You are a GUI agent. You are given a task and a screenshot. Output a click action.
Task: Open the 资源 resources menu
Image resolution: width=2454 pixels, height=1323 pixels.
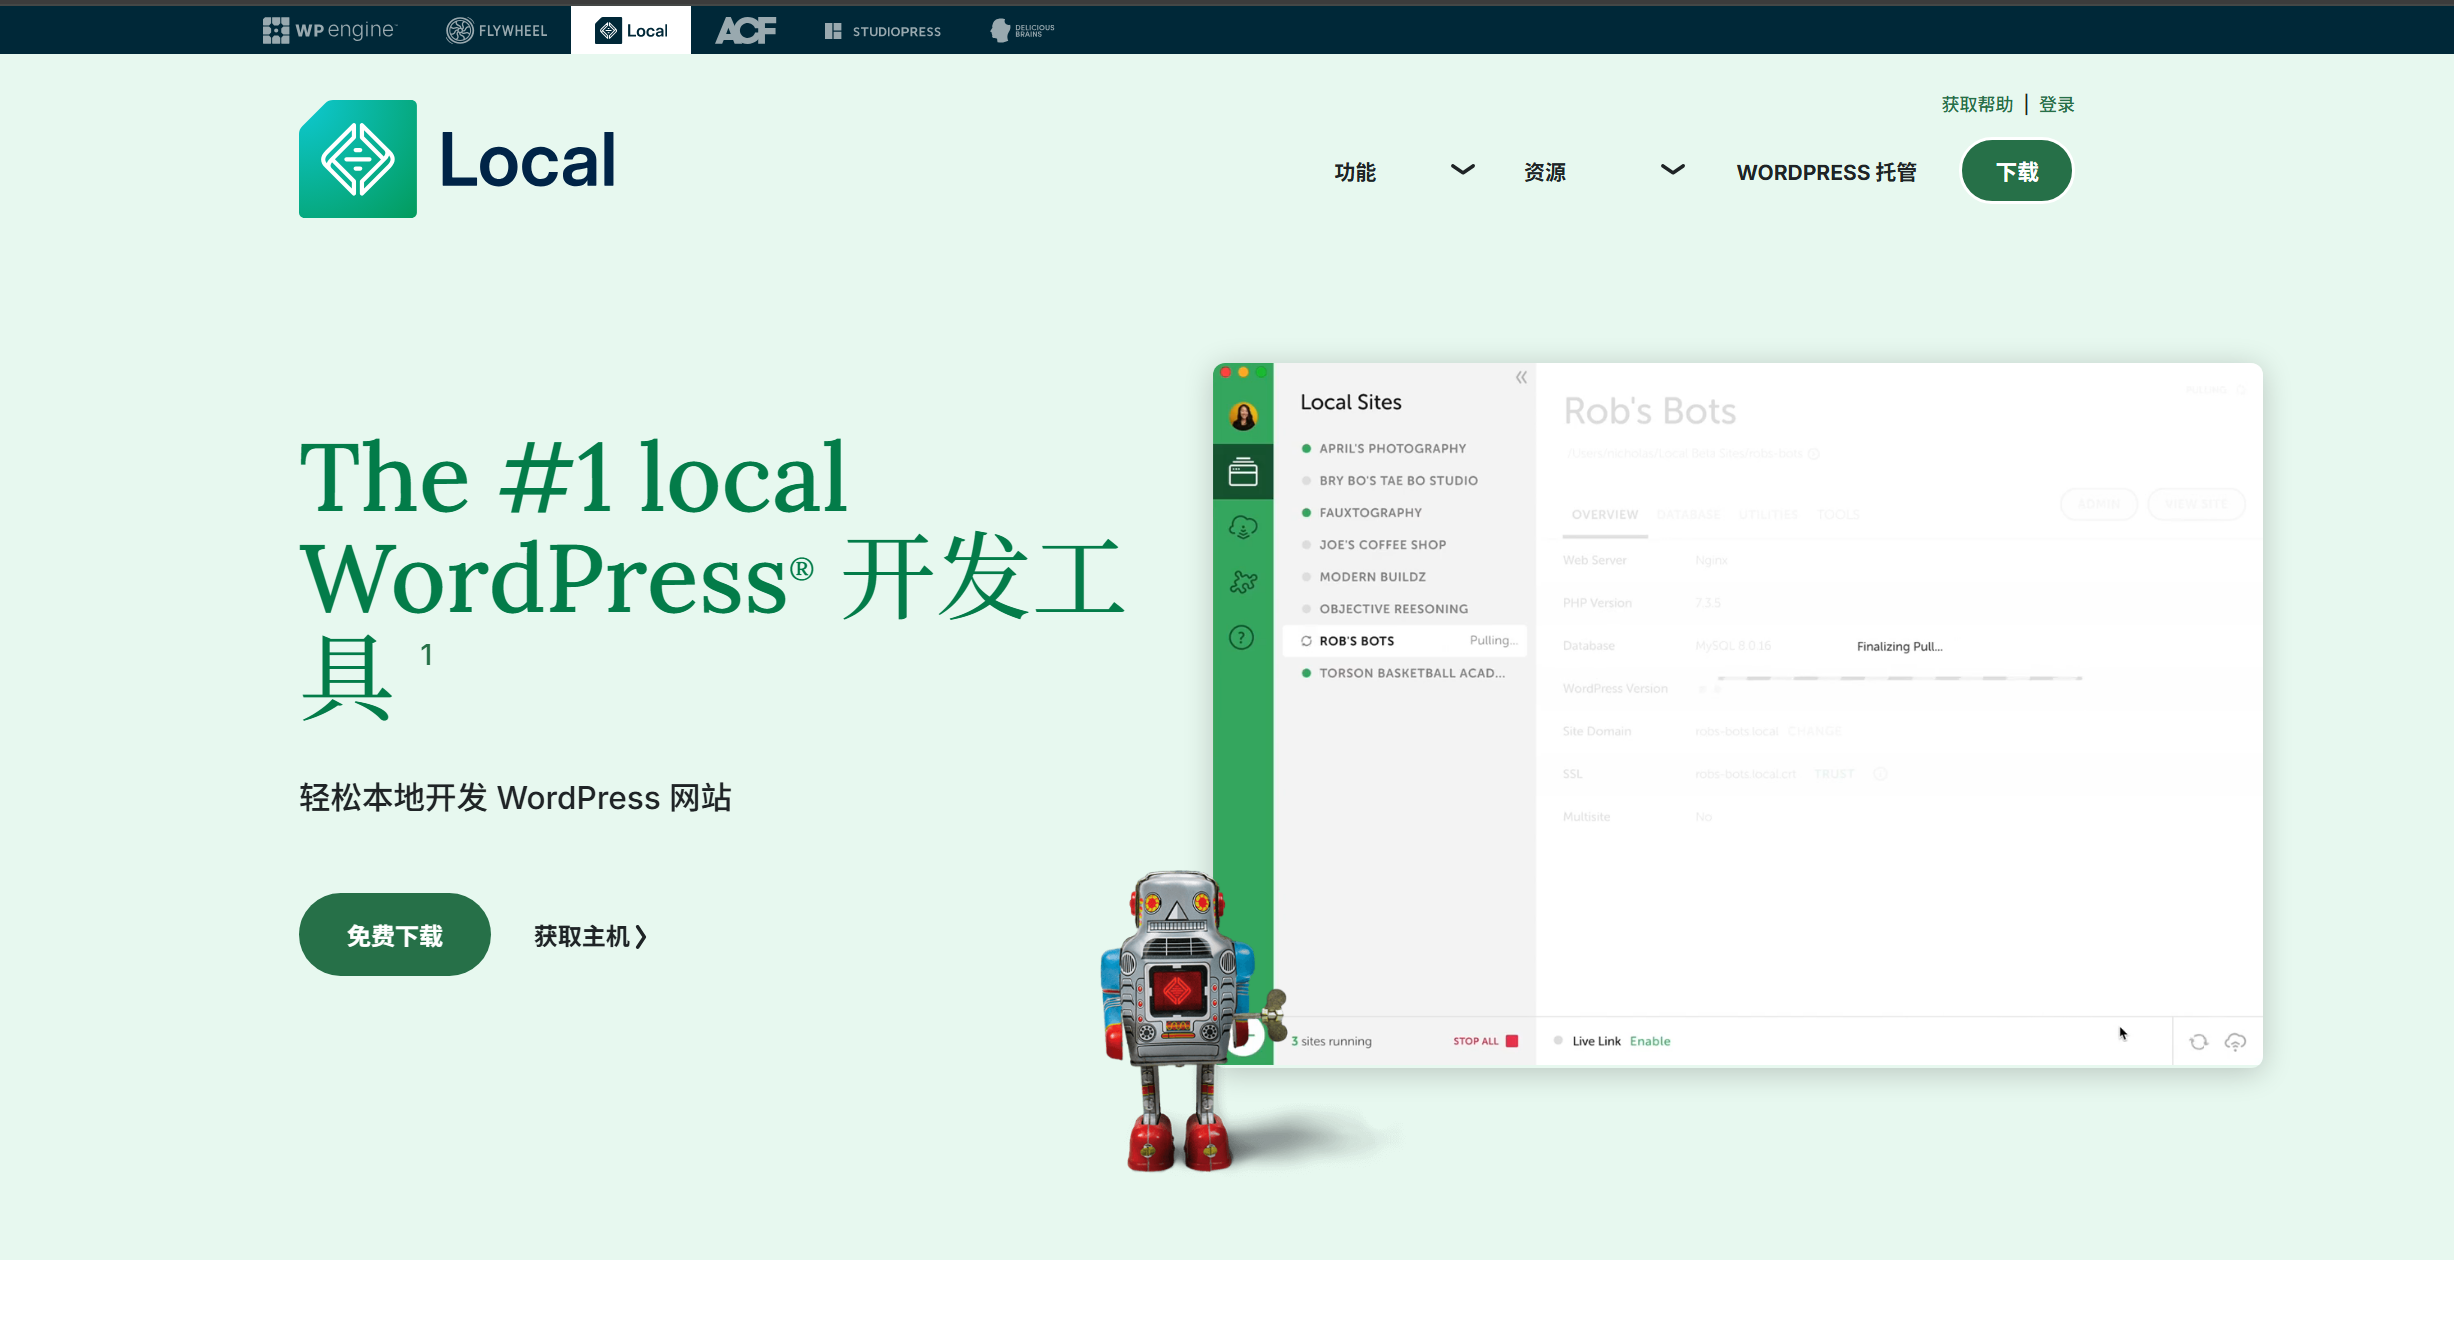pyautogui.click(x=1545, y=172)
